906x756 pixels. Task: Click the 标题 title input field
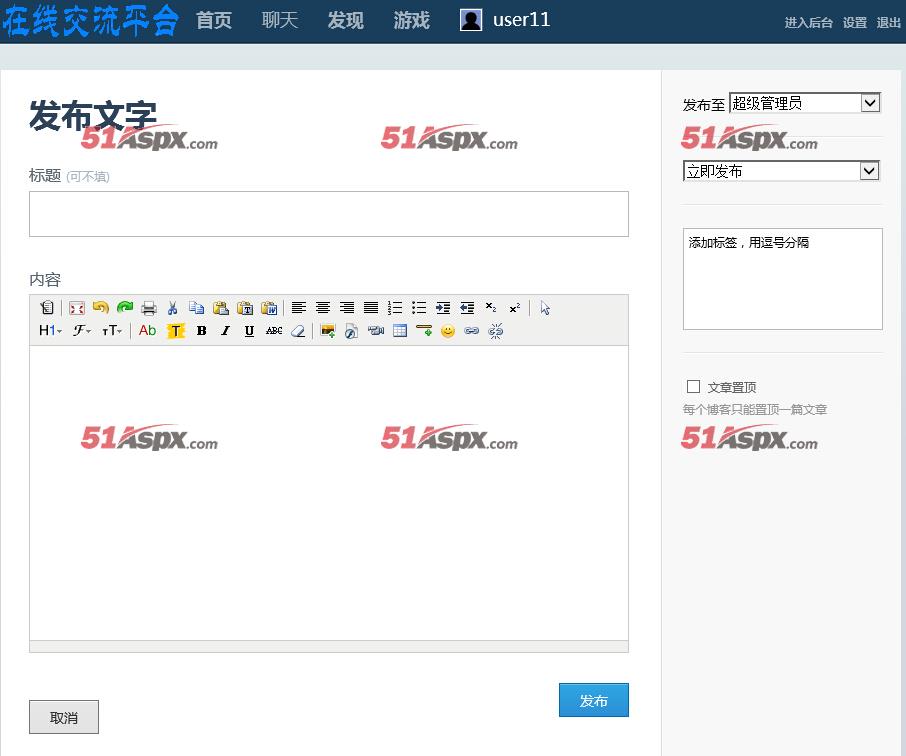[328, 213]
